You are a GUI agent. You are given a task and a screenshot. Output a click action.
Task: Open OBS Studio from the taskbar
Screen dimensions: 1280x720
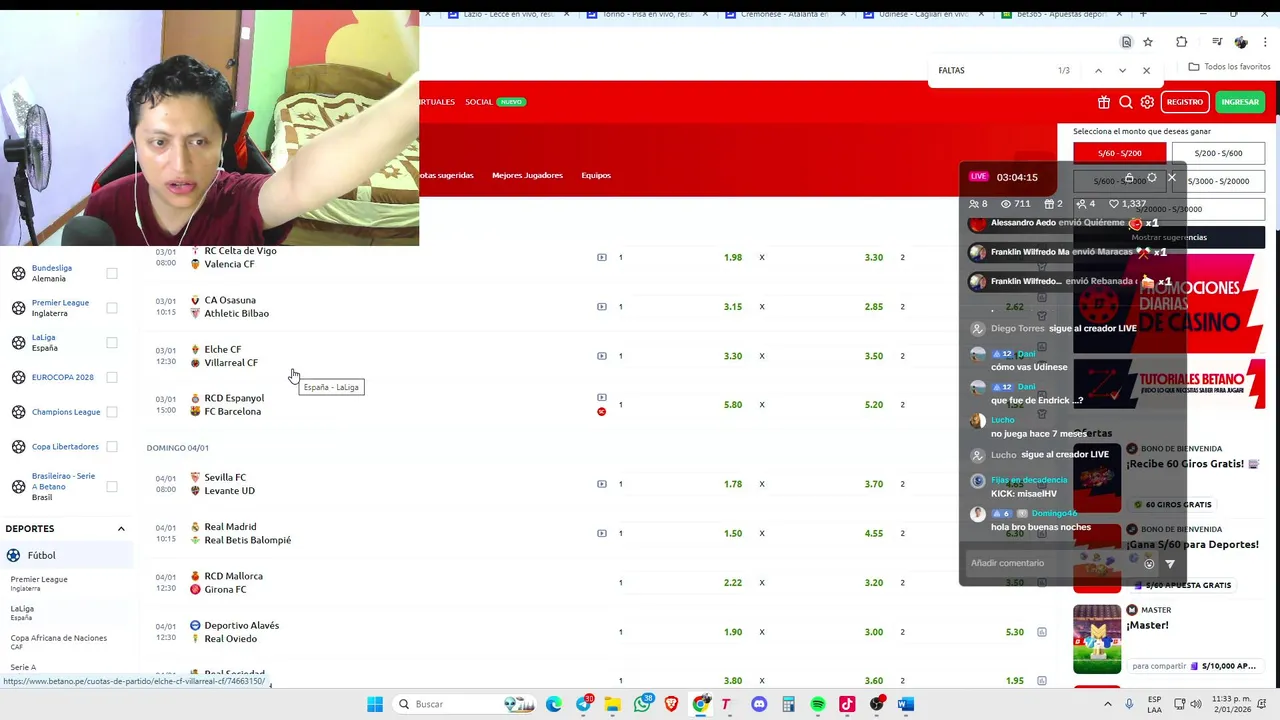pyautogui.click(x=877, y=704)
